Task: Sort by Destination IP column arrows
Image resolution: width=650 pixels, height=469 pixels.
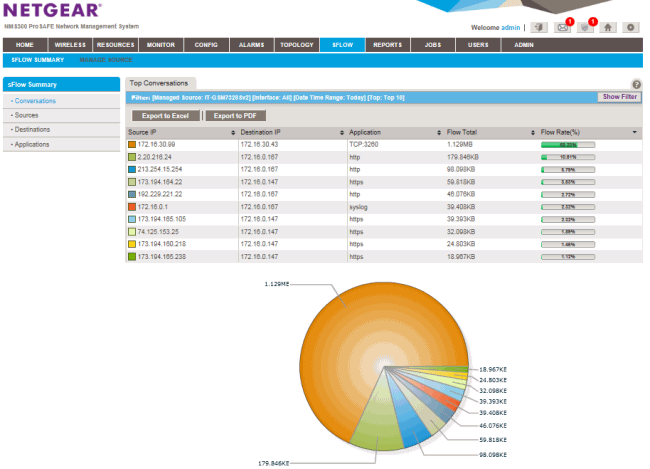Action: [341, 132]
